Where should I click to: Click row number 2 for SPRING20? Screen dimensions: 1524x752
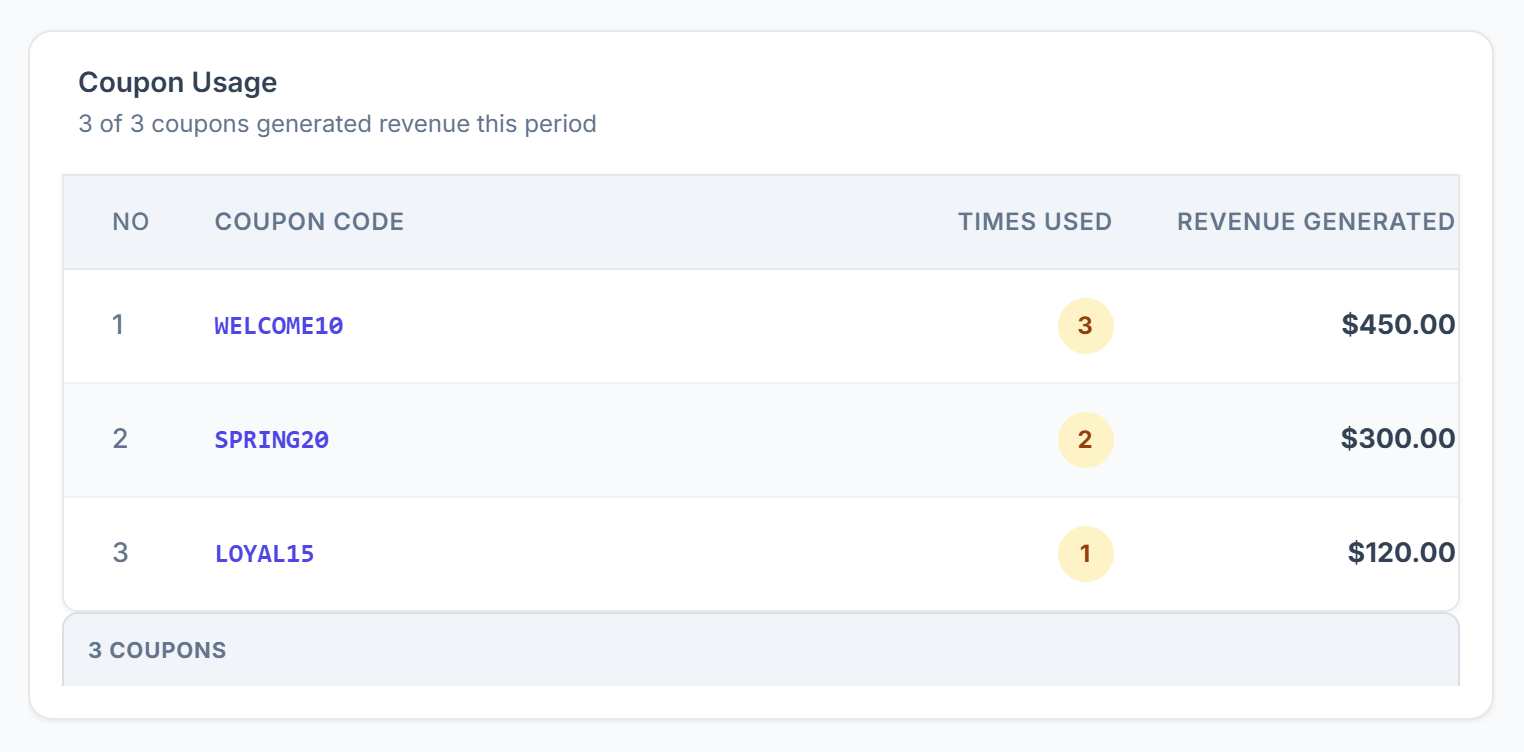[120, 439]
